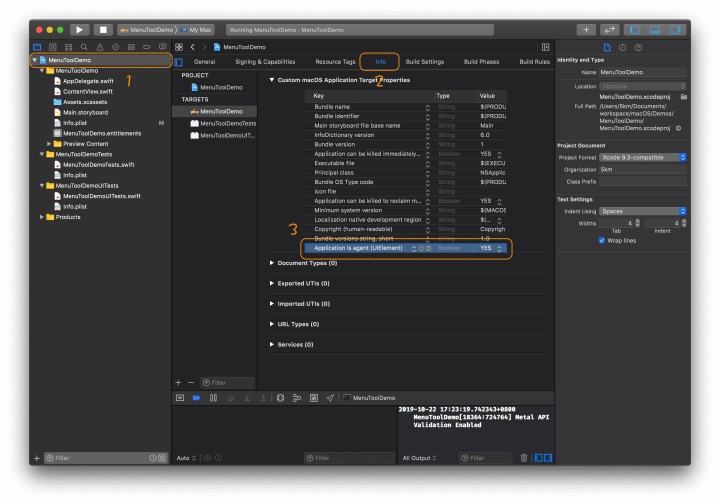The width and height of the screenshot is (720, 504).
Task: Select MenuToolDemo.entitlements file
Action: click(x=102, y=134)
